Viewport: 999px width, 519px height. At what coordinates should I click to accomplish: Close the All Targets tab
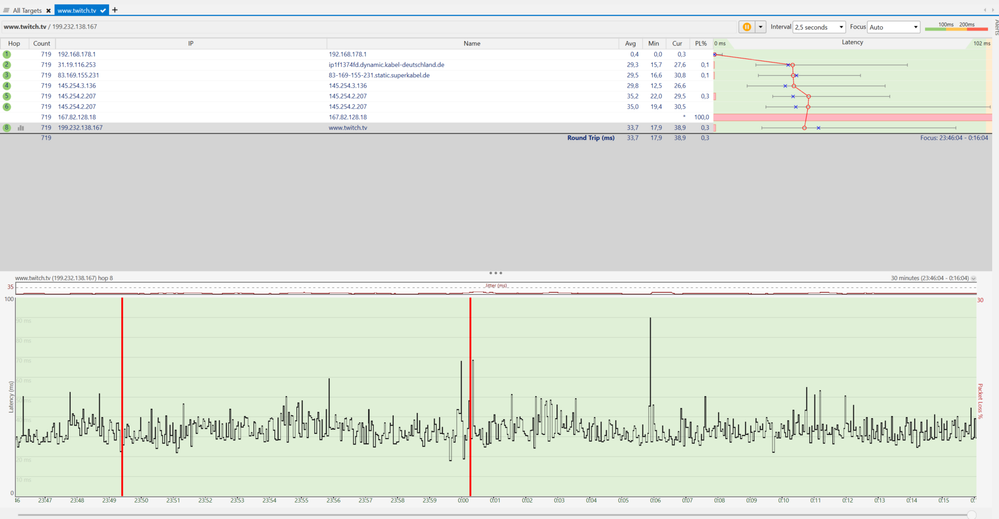click(x=48, y=10)
